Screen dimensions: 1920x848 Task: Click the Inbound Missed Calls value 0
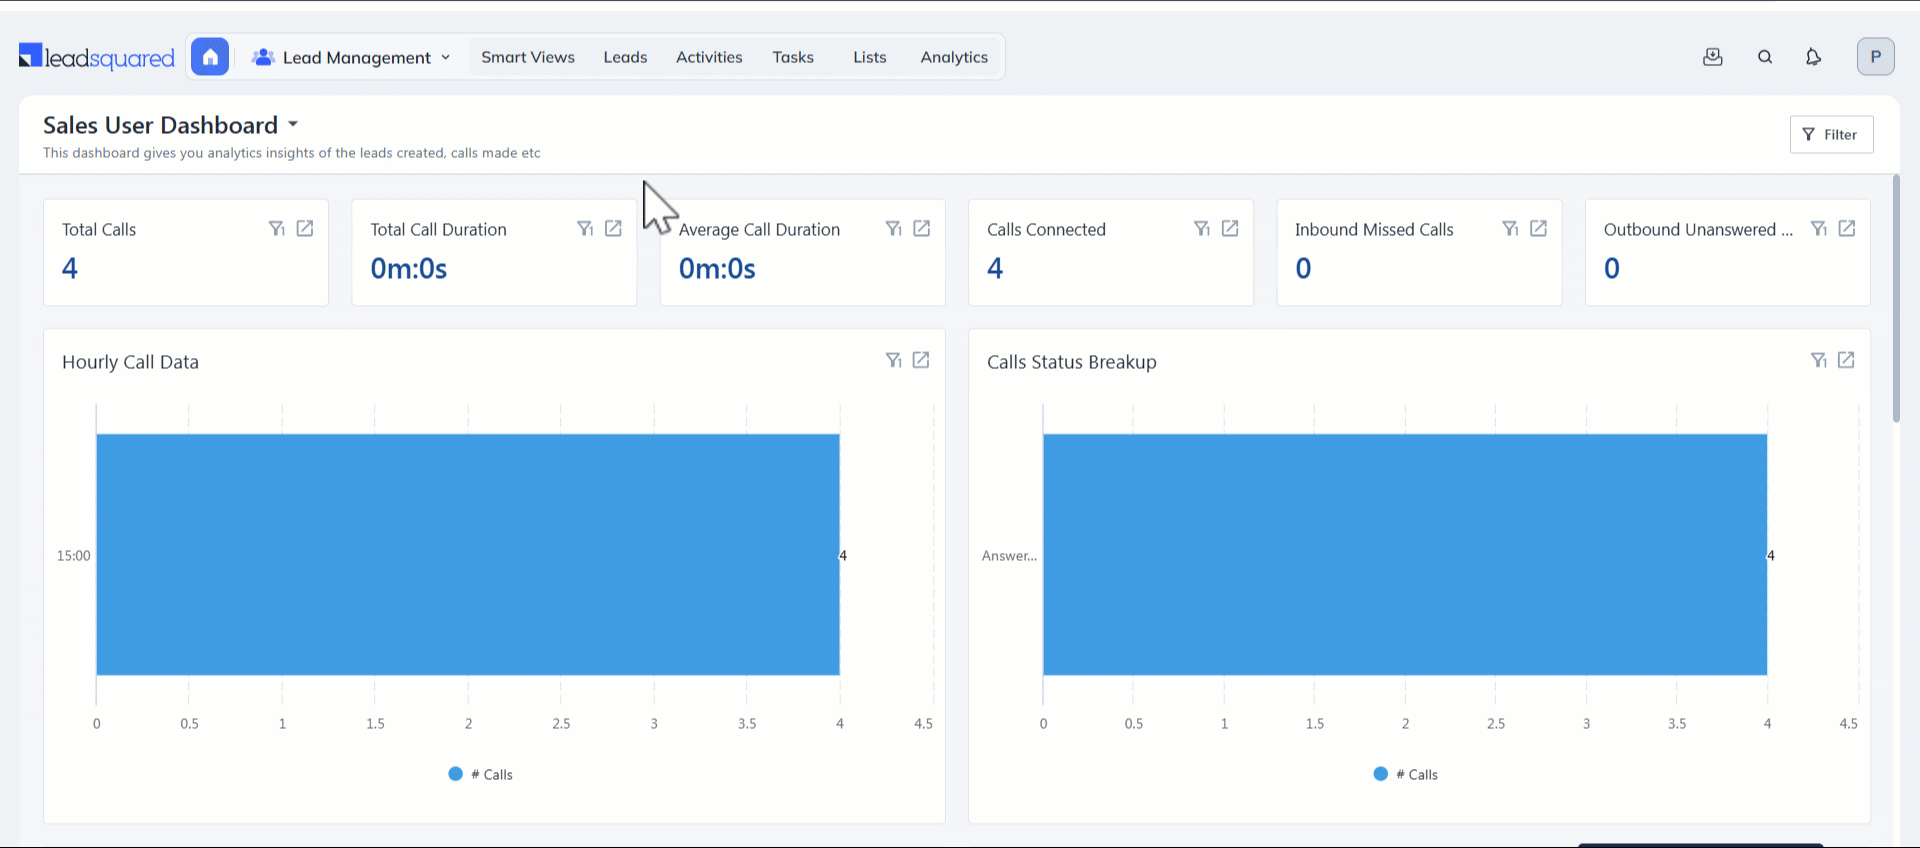[x=1303, y=268]
